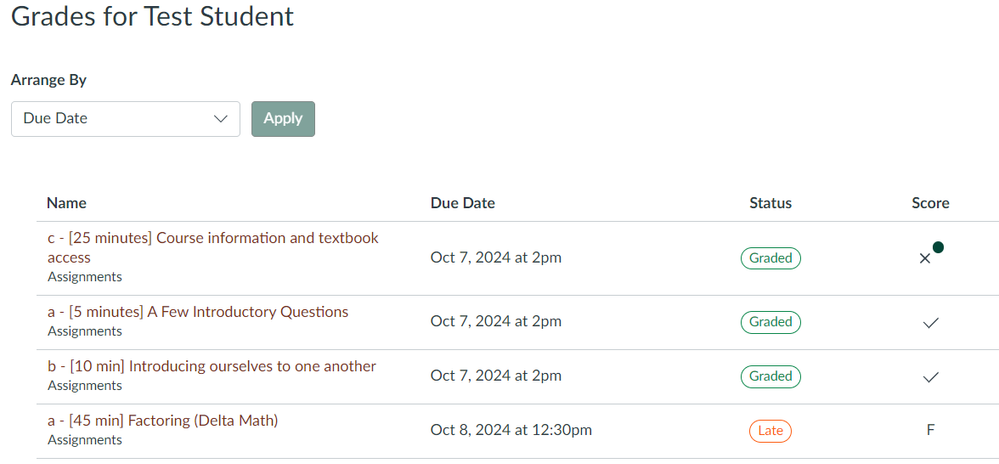Click the green unread dot indicator

tap(938, 247)
